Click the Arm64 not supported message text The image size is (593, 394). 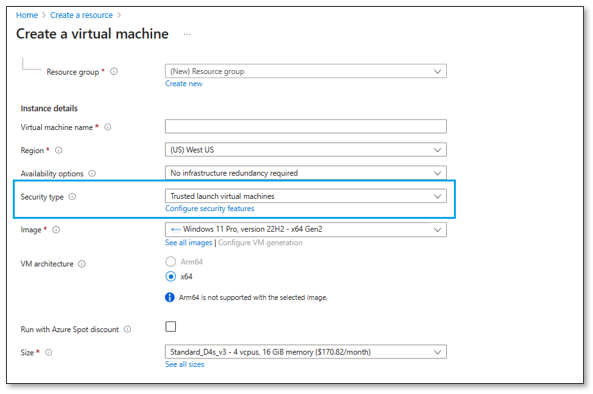(x=253, y=298)
